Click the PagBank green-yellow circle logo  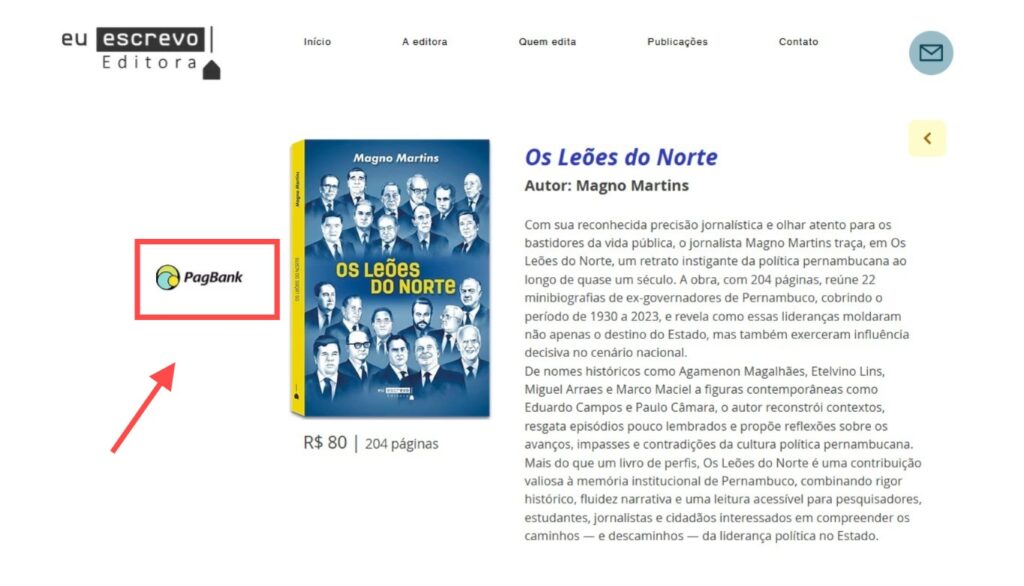(x=168, y=278)
